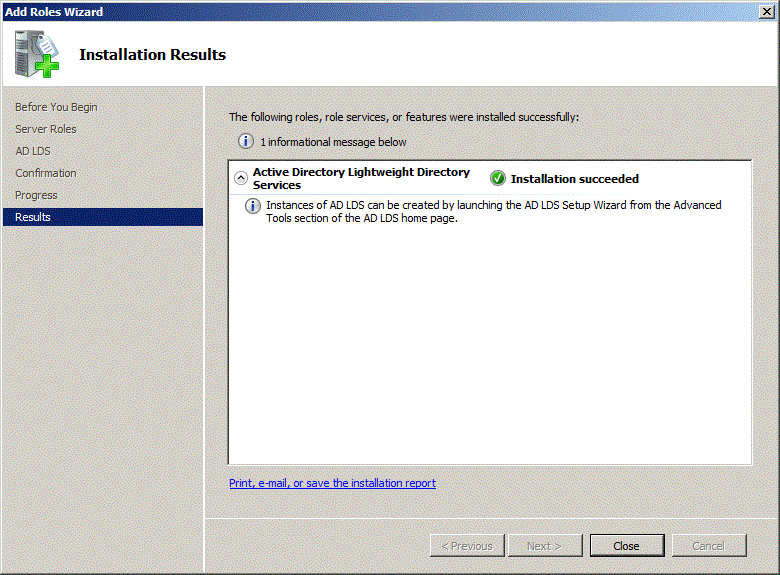This screenshot has width=780, height=575.
Task: Click the Next button
Action: point(545,546)
